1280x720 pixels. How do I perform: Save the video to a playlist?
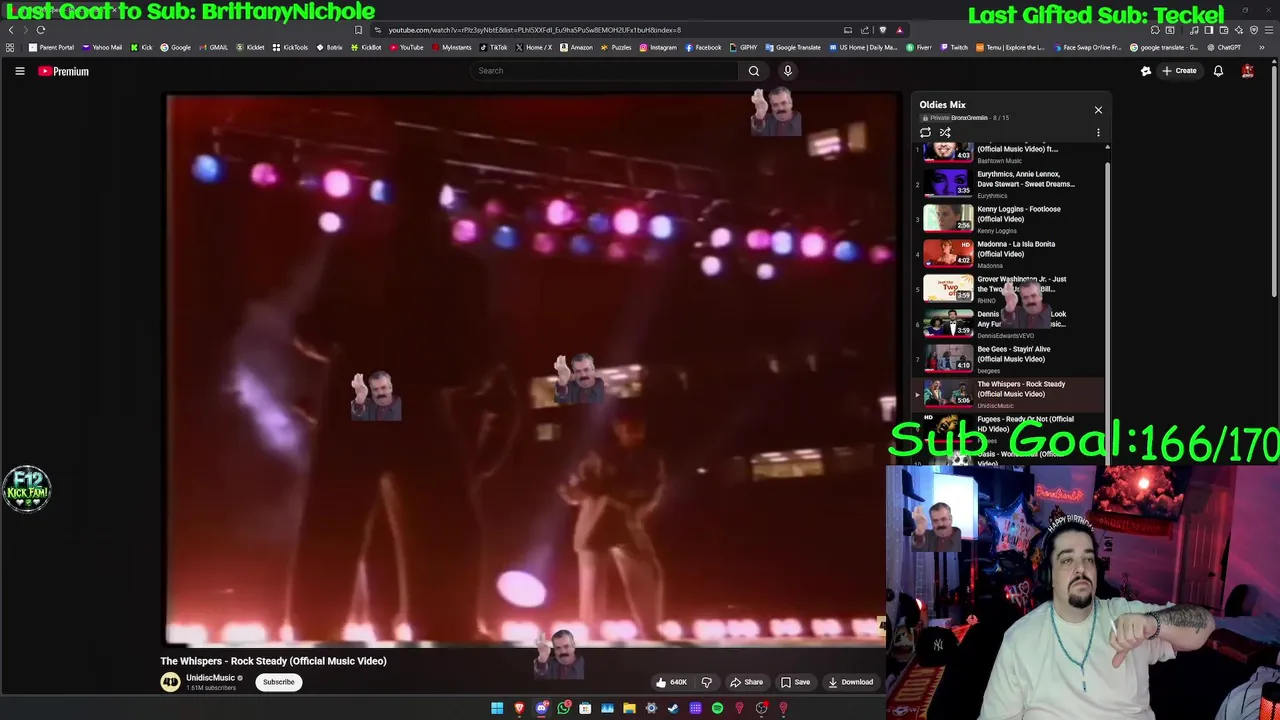click(x=796, y=682)
